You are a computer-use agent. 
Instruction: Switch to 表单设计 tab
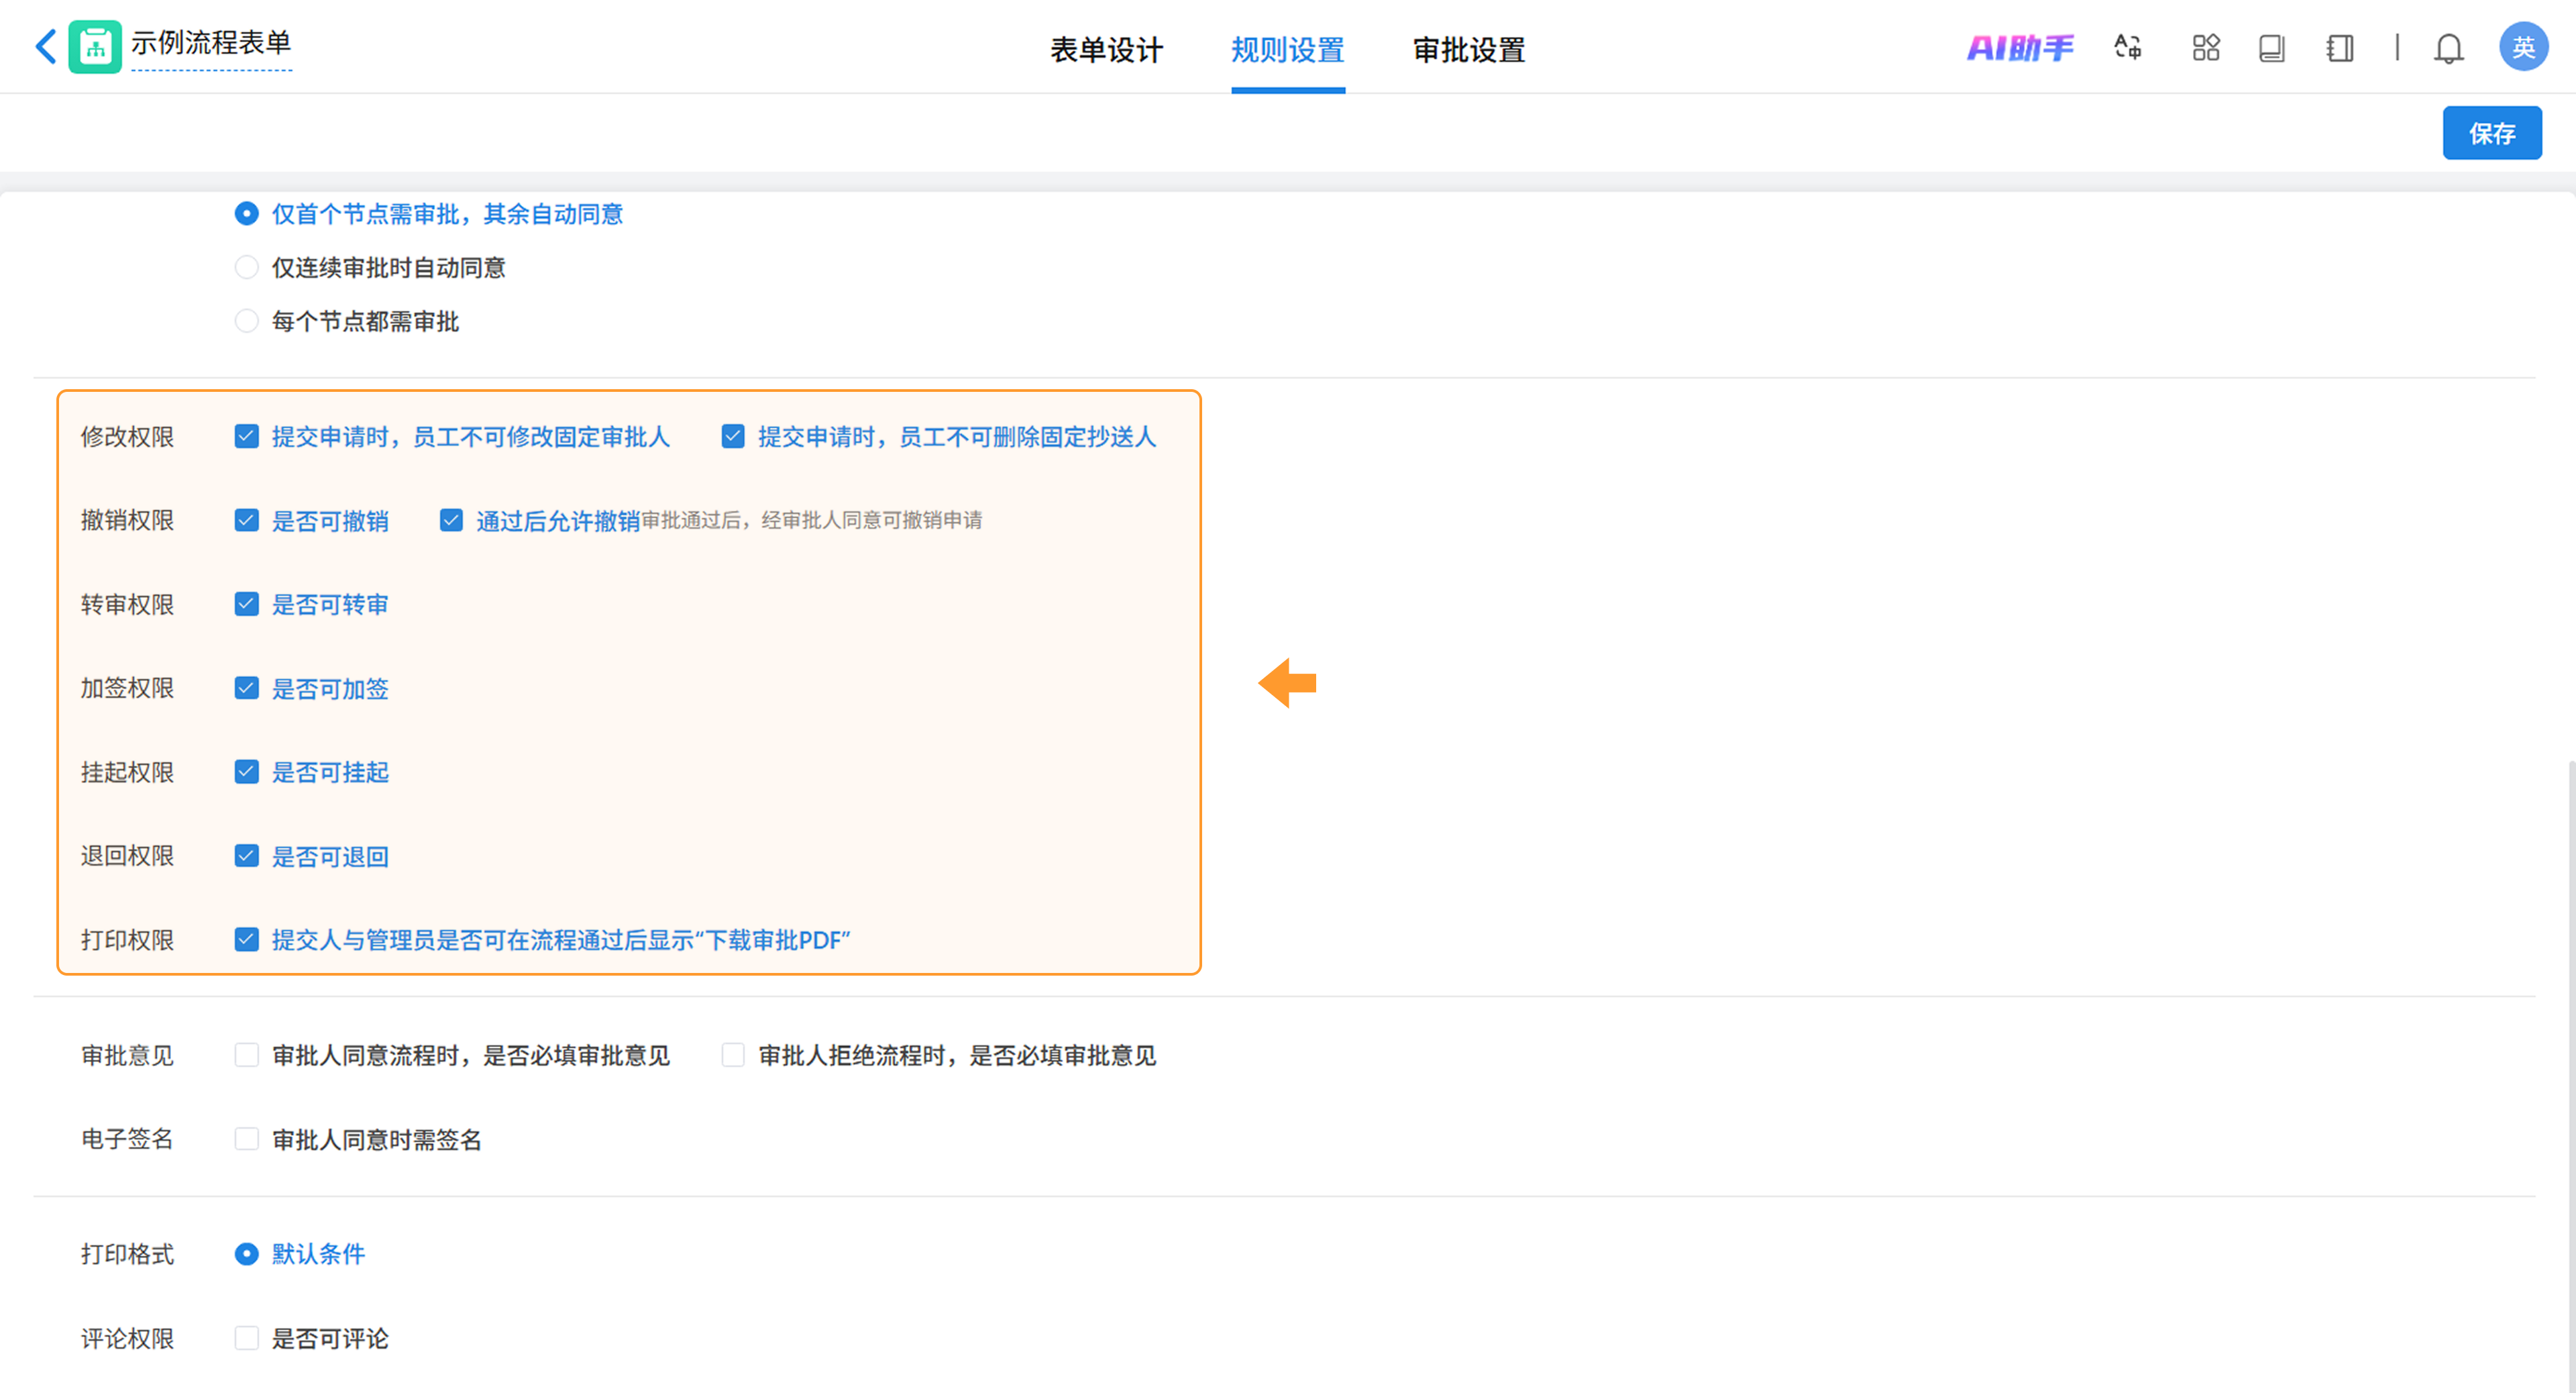pos(1106,49)
